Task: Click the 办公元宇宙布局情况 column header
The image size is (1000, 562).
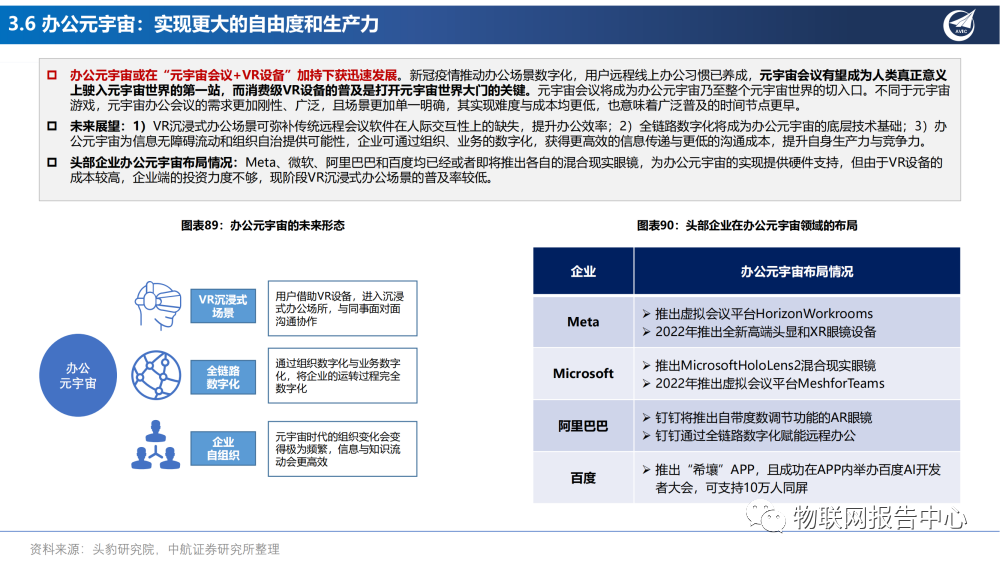Action: (797, 271)
